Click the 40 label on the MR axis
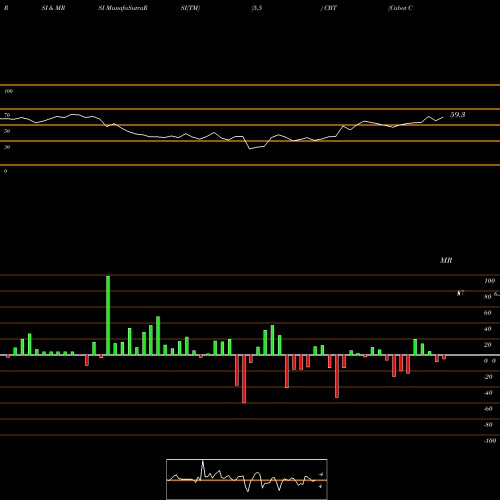The image size is (500, 500). click(x=488, y=329)
